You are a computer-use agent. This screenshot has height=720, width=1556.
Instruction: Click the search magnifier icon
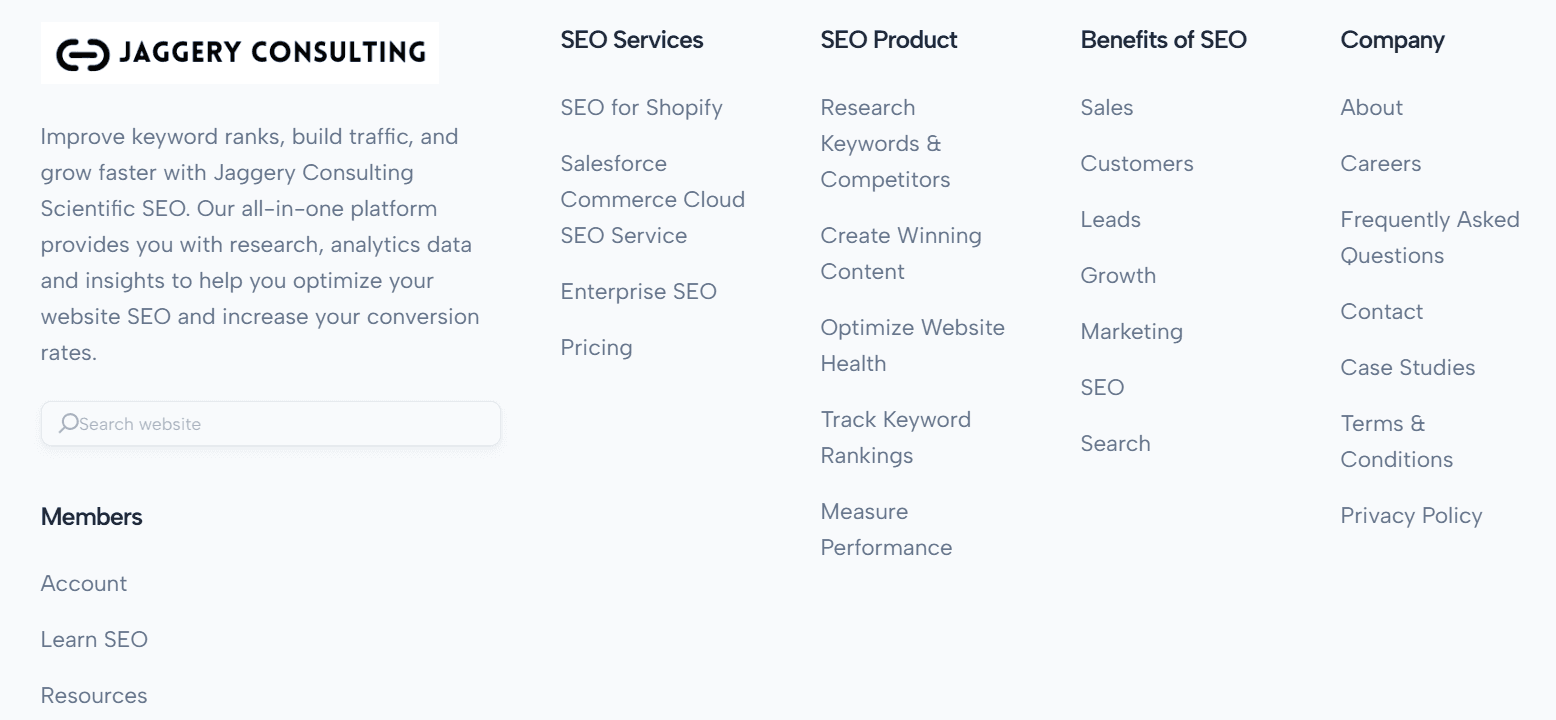coord(68,423)
